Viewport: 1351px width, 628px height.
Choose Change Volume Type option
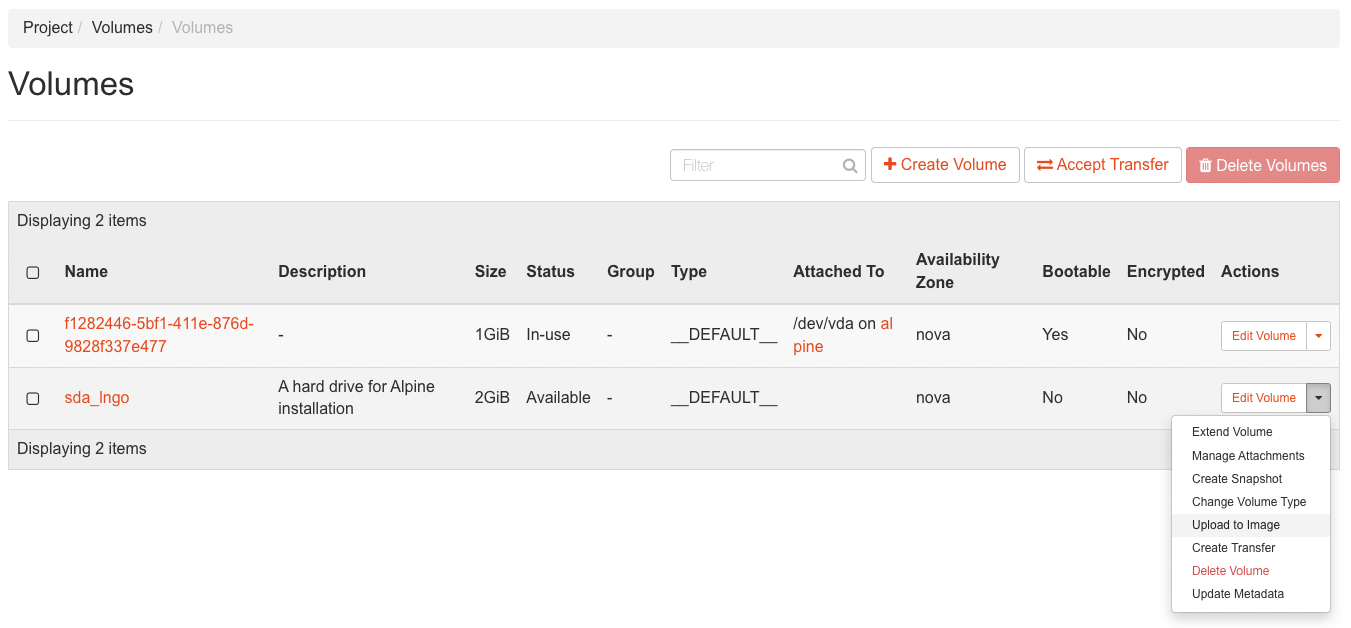pos(1249,502)
